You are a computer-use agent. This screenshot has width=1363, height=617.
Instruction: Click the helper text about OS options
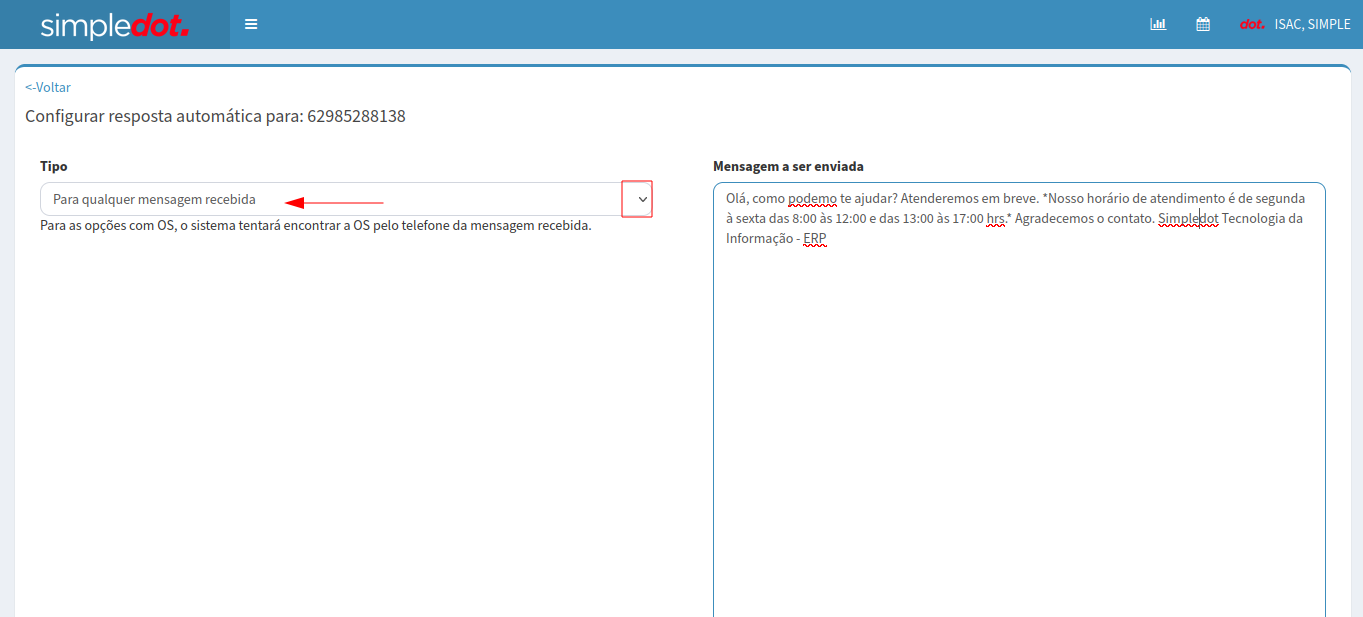click(x=316, y=226)
